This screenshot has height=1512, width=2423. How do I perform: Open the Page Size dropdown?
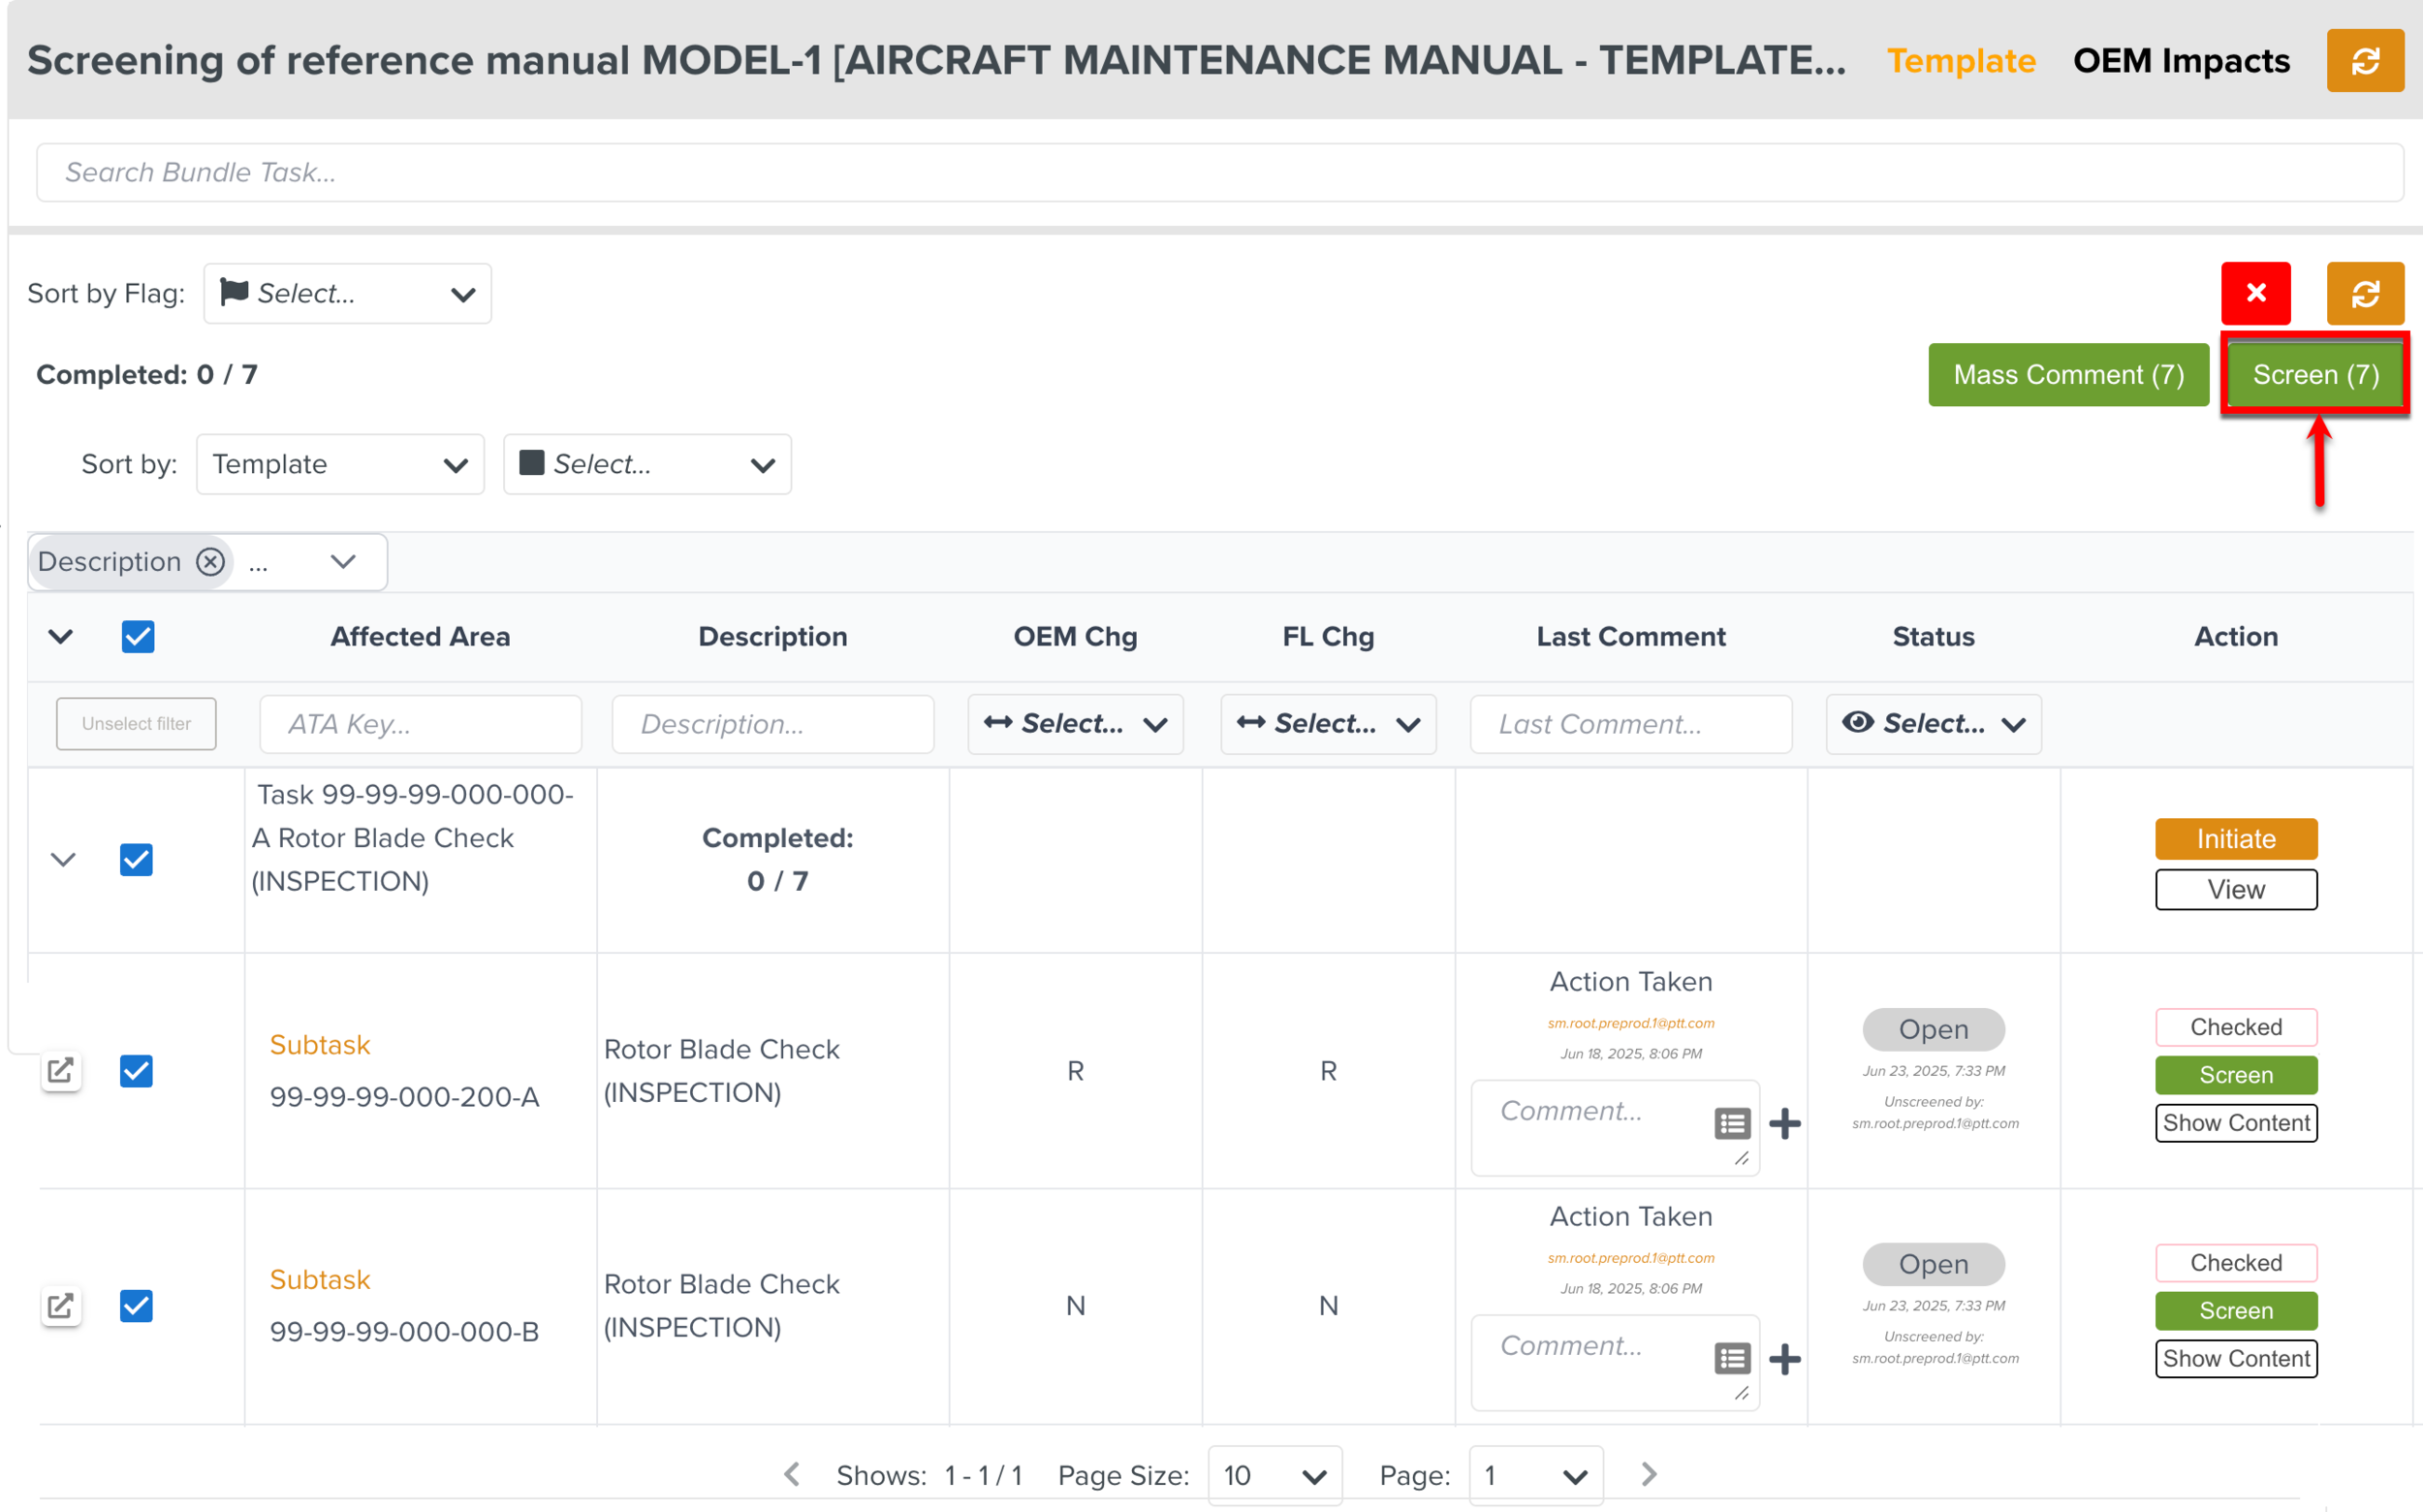pos(1274,1475)
